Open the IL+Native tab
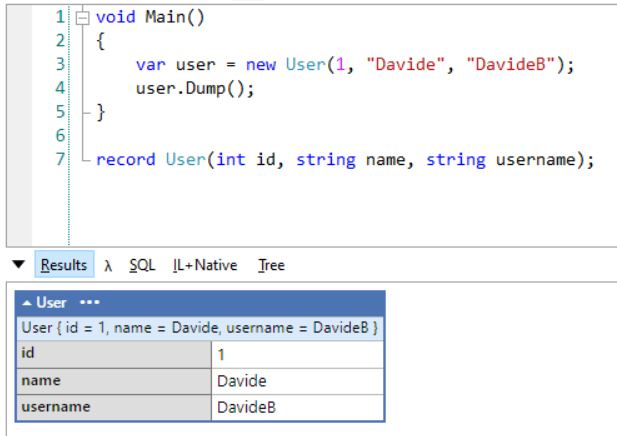Image resolution: width=617 pixels, height=436 pixels. (205, 265)
